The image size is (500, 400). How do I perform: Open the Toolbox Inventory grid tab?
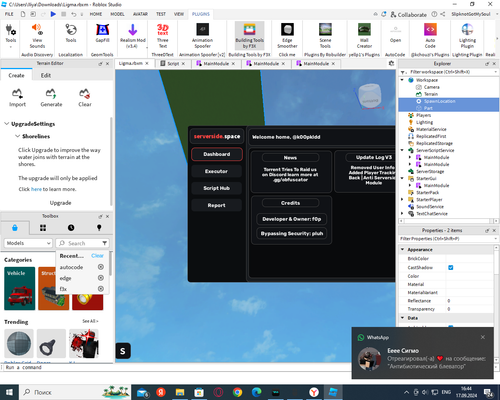[x=43, y=228]
